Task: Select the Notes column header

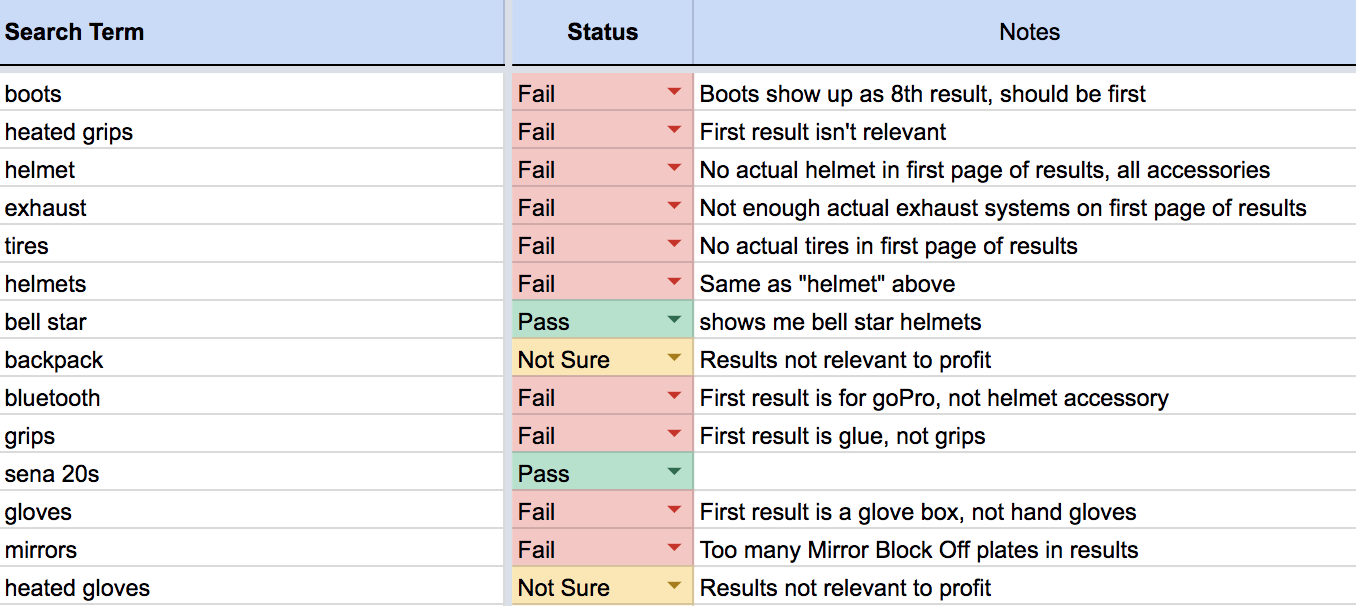Action: pyautogui.click(x=1025, y=32)
